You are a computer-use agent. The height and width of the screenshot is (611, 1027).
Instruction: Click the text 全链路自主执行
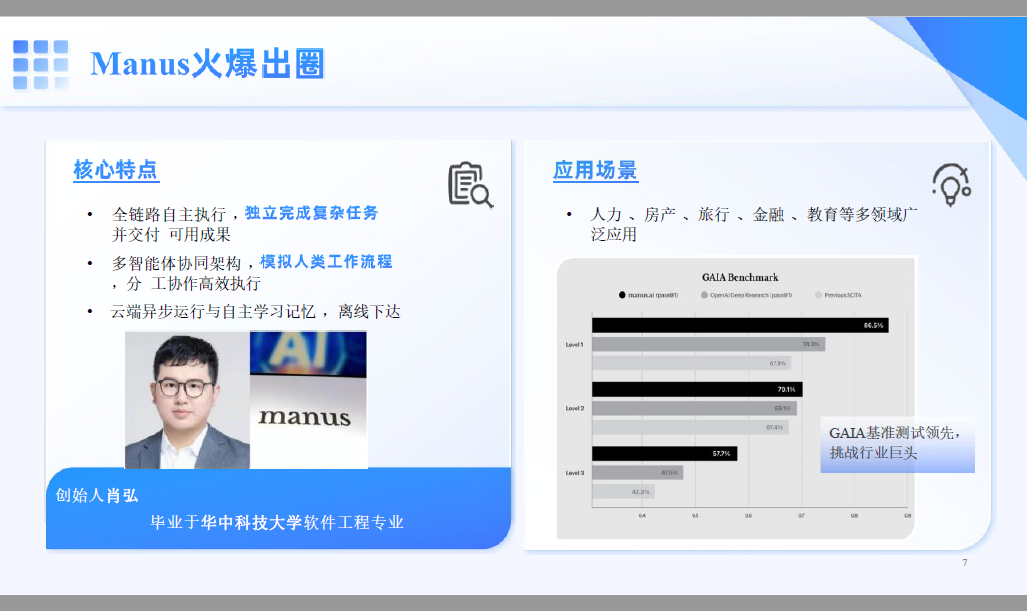[169, 214]
